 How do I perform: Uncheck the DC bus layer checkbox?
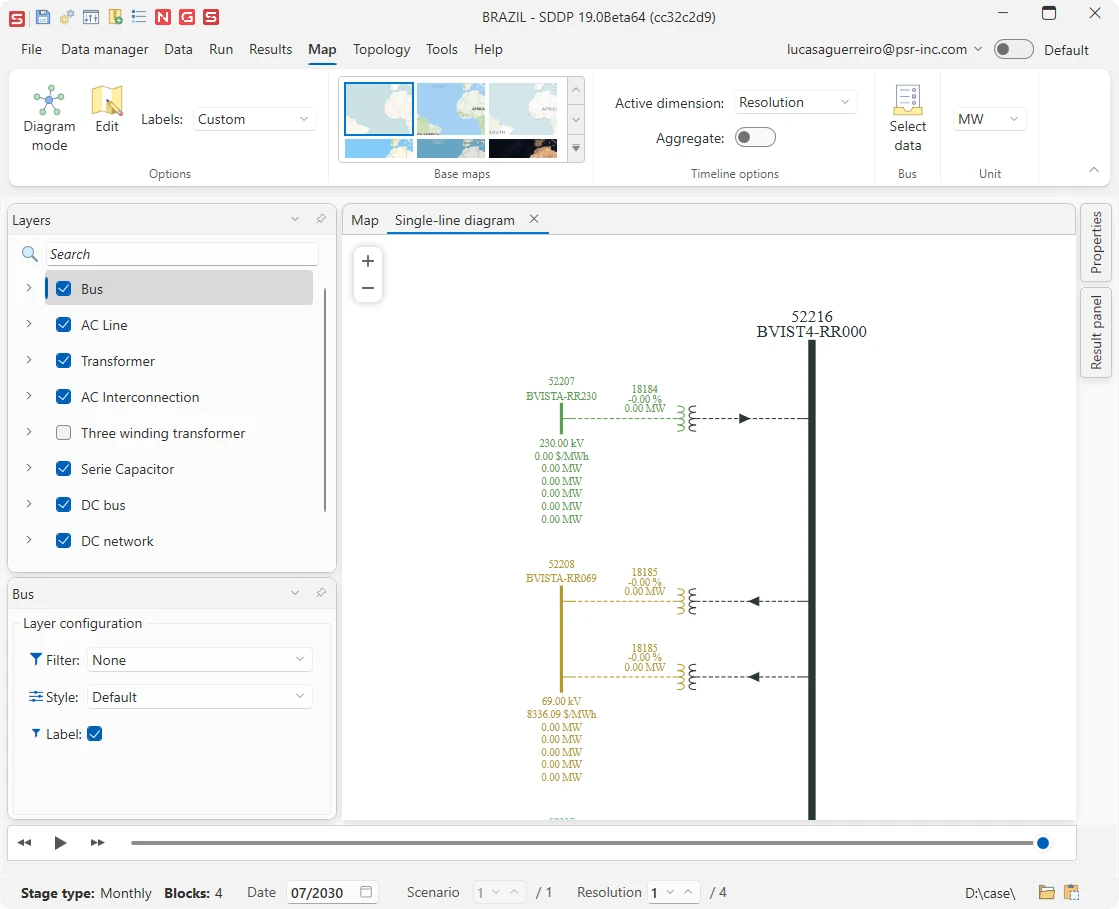(64, 504)
